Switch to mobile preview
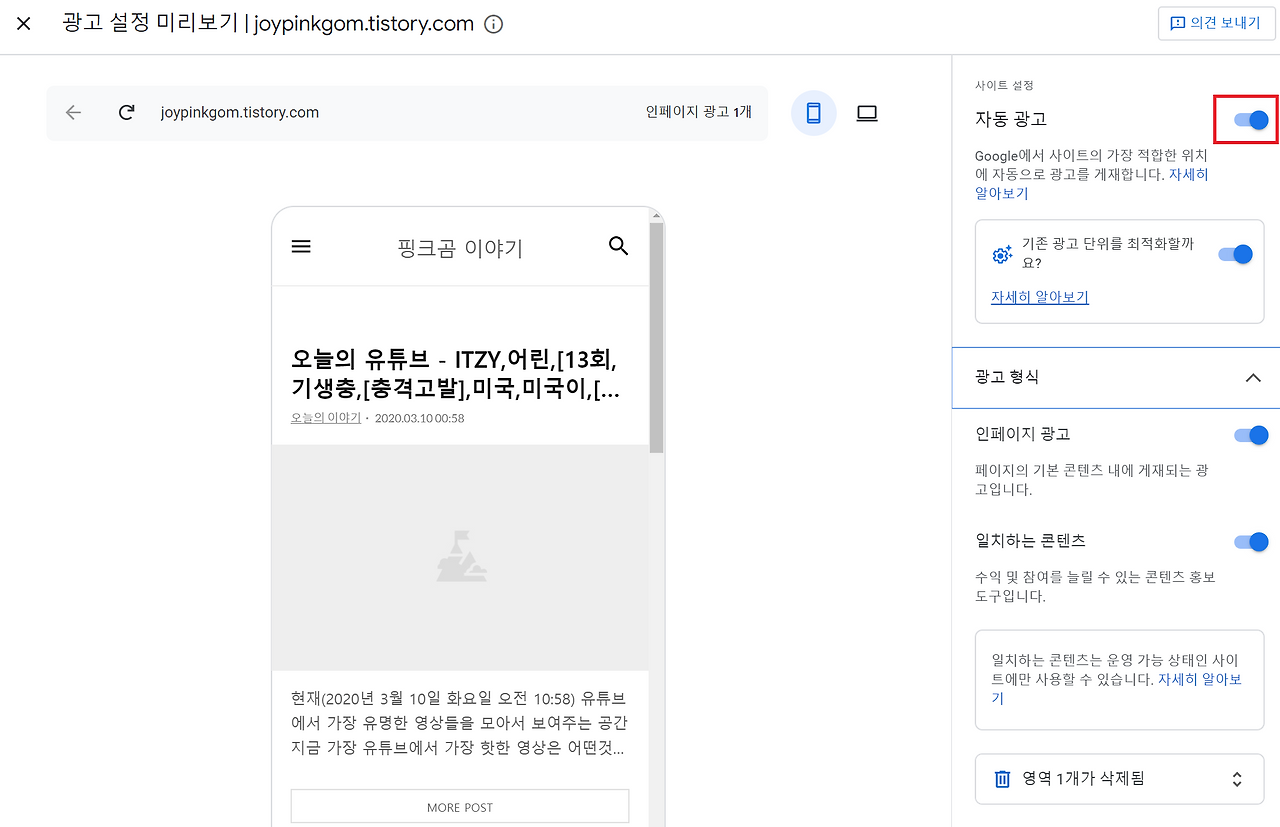 (x=814, y=113)
